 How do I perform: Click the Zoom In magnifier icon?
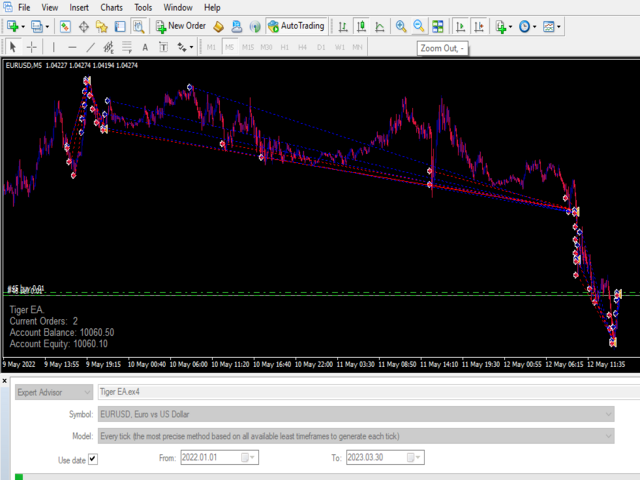click(x=401, y=26)
